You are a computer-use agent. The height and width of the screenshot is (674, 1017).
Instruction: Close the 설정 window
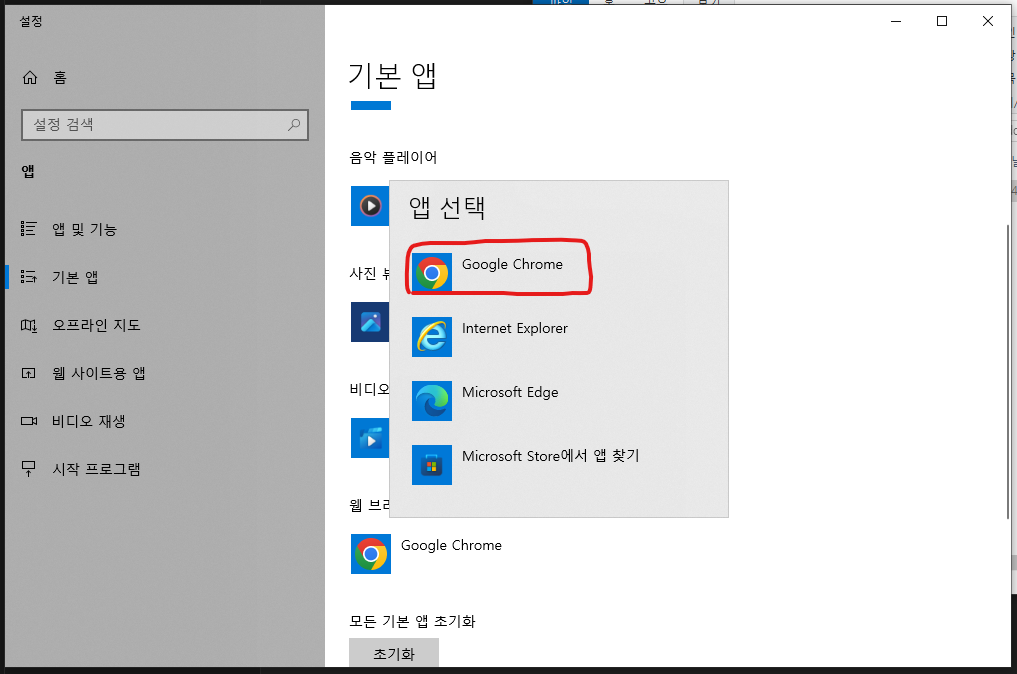(988, 21)
